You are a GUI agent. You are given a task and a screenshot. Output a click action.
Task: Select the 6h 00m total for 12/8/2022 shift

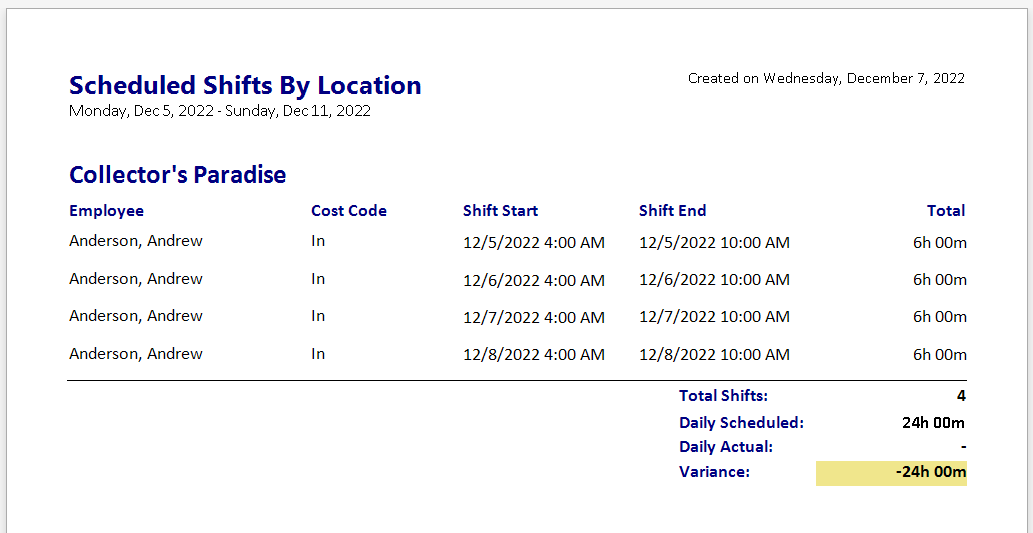939,354
